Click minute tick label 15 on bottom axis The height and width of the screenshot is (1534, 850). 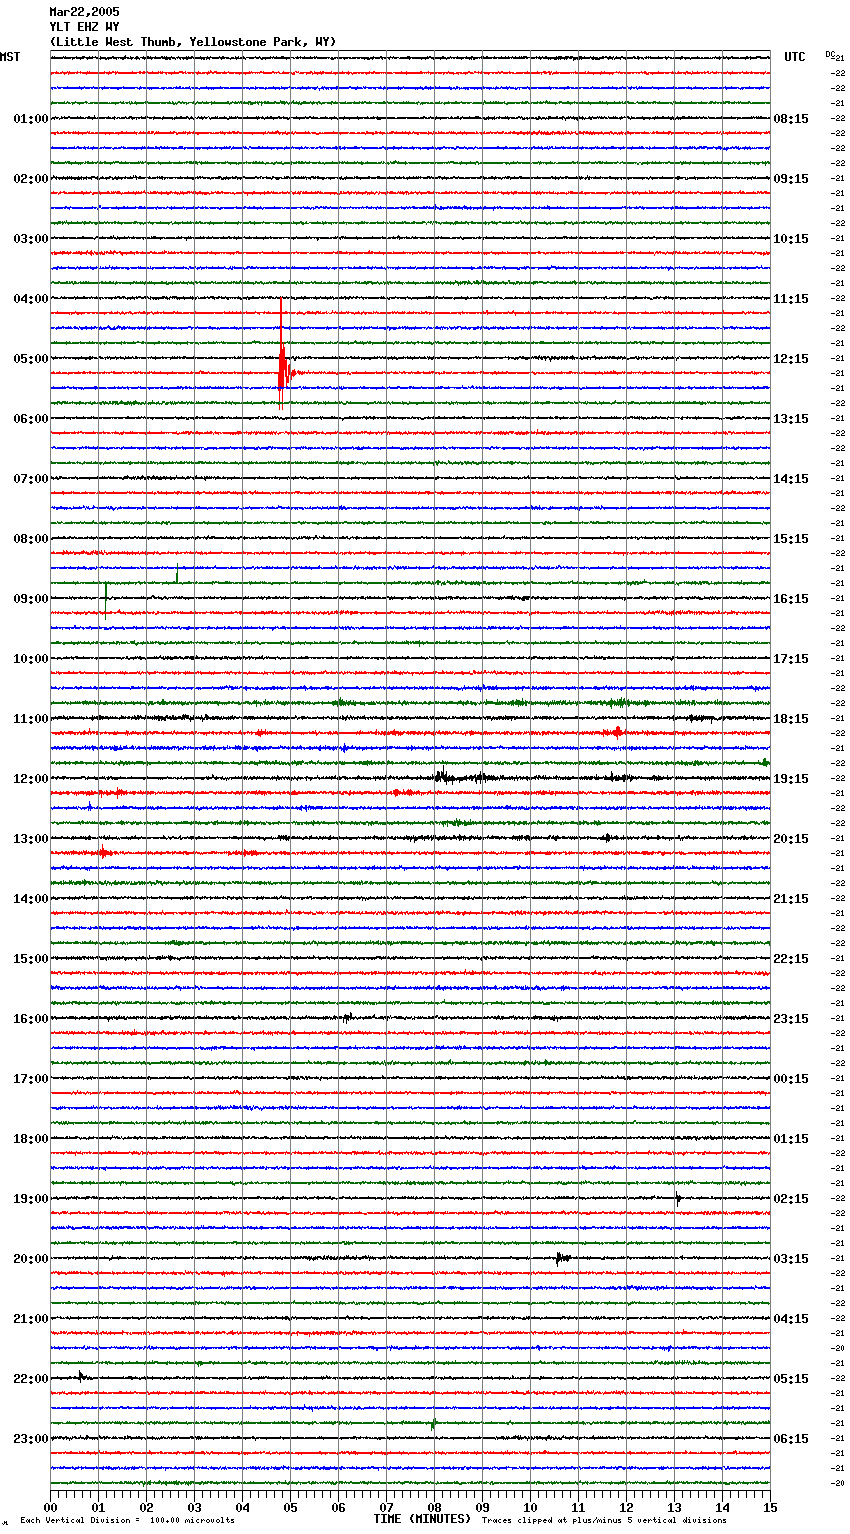(x=770, y=1507)
